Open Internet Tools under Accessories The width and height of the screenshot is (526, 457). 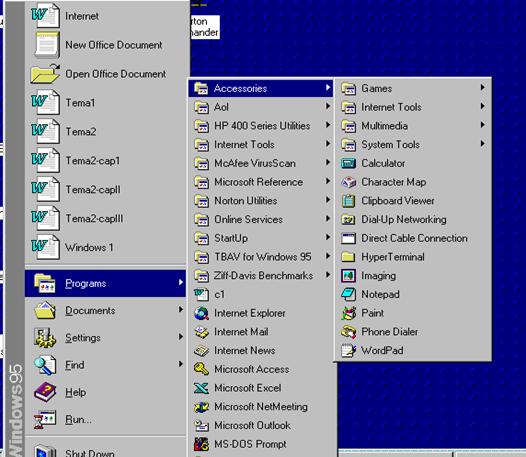[x=413, y=107]
